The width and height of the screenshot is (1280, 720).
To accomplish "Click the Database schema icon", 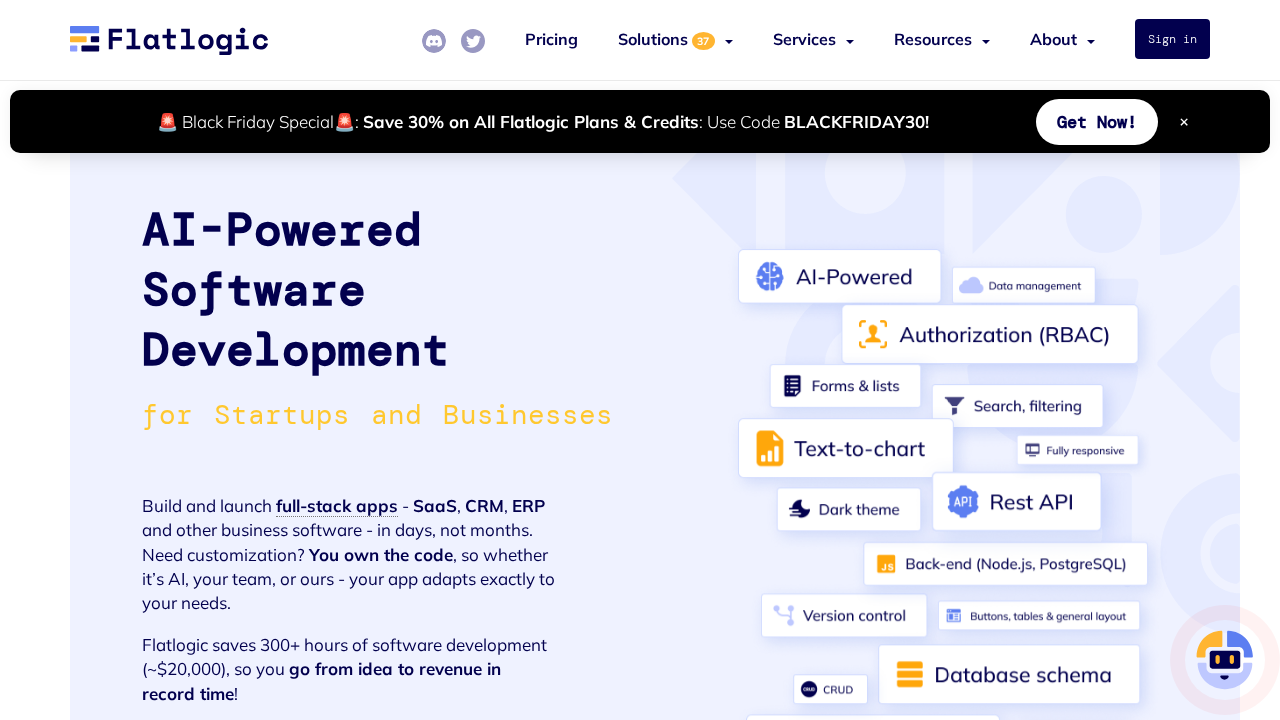I will pyautogui.click(x=909, y=674).
